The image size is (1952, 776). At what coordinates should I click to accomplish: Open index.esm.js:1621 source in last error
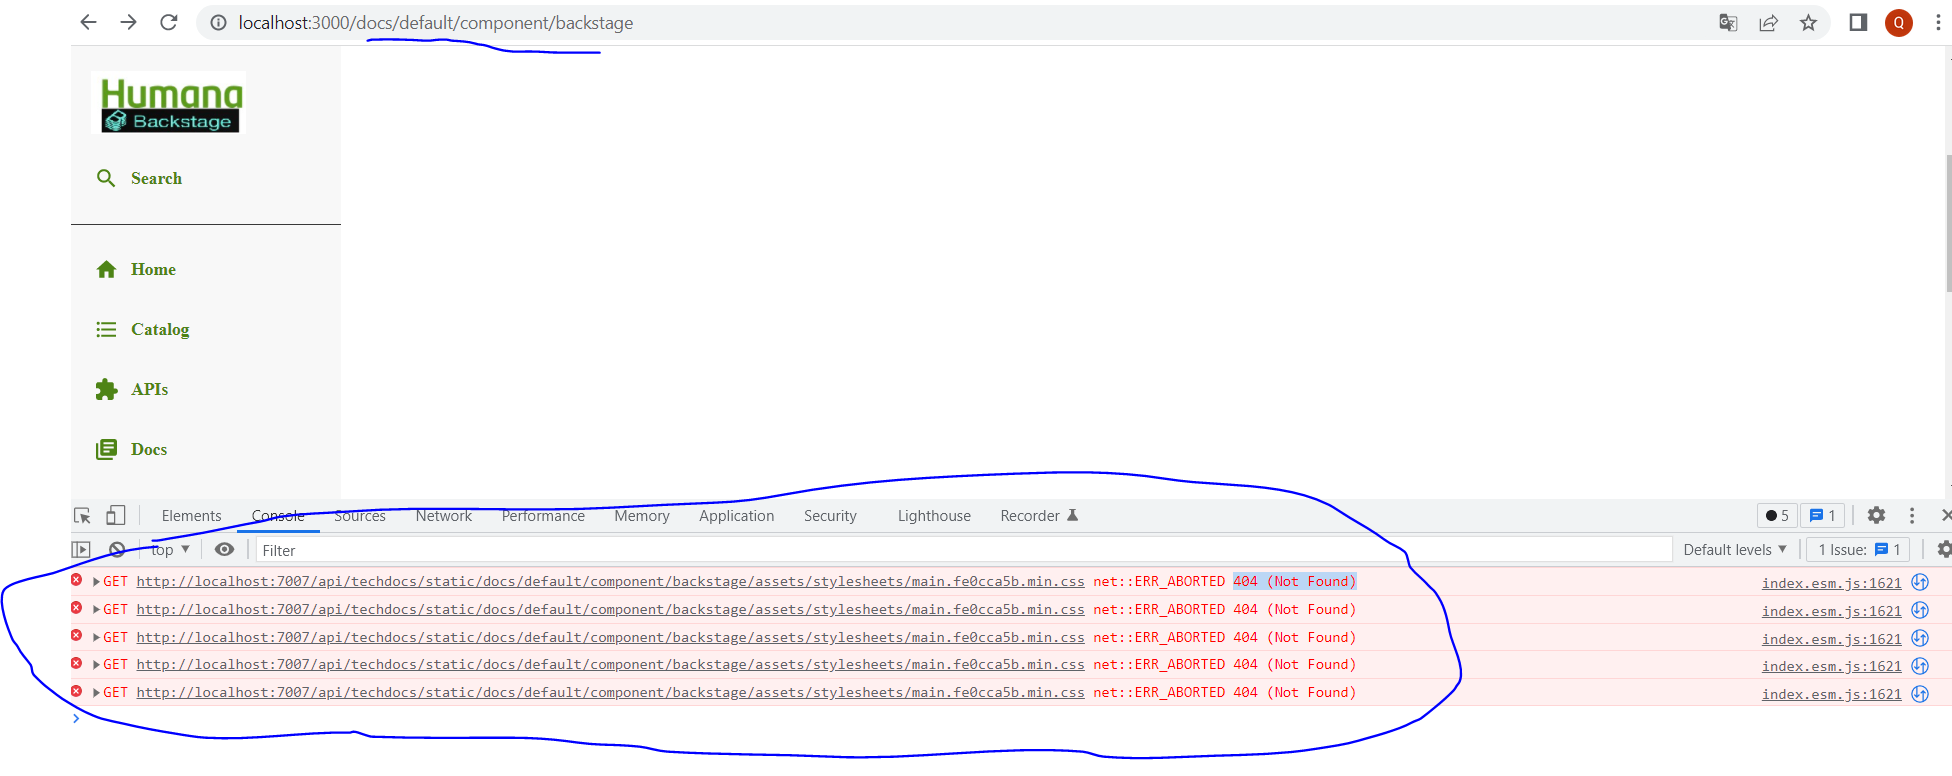(1831, 694)
